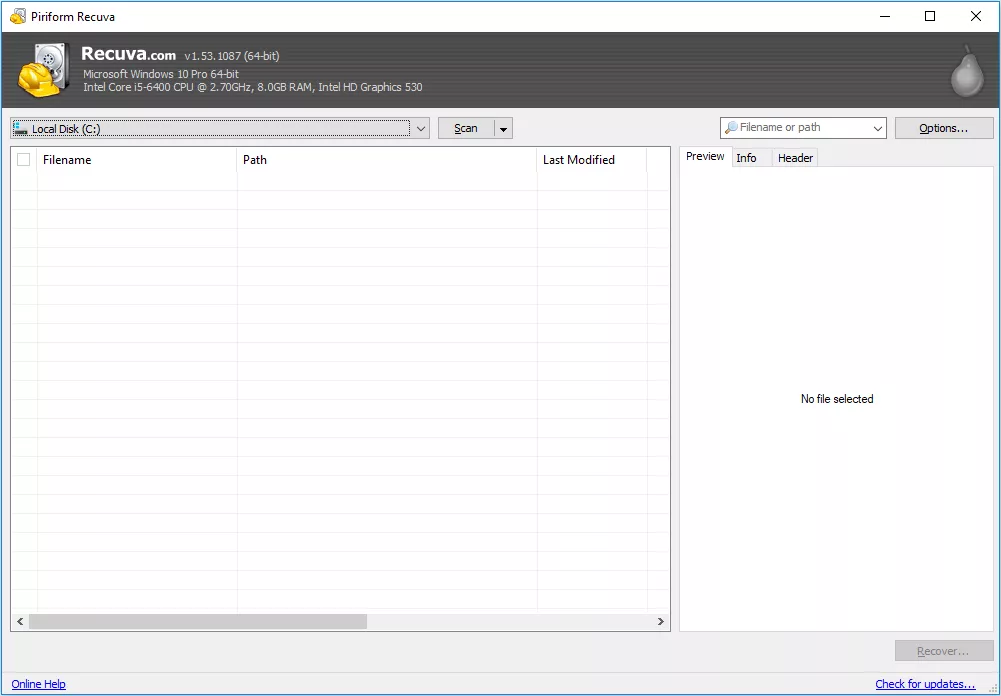Image resolution: width=1001 pixels, height=696 pixels.
Task: Switch to the Preview tab
Action: [x=705, y=157]
